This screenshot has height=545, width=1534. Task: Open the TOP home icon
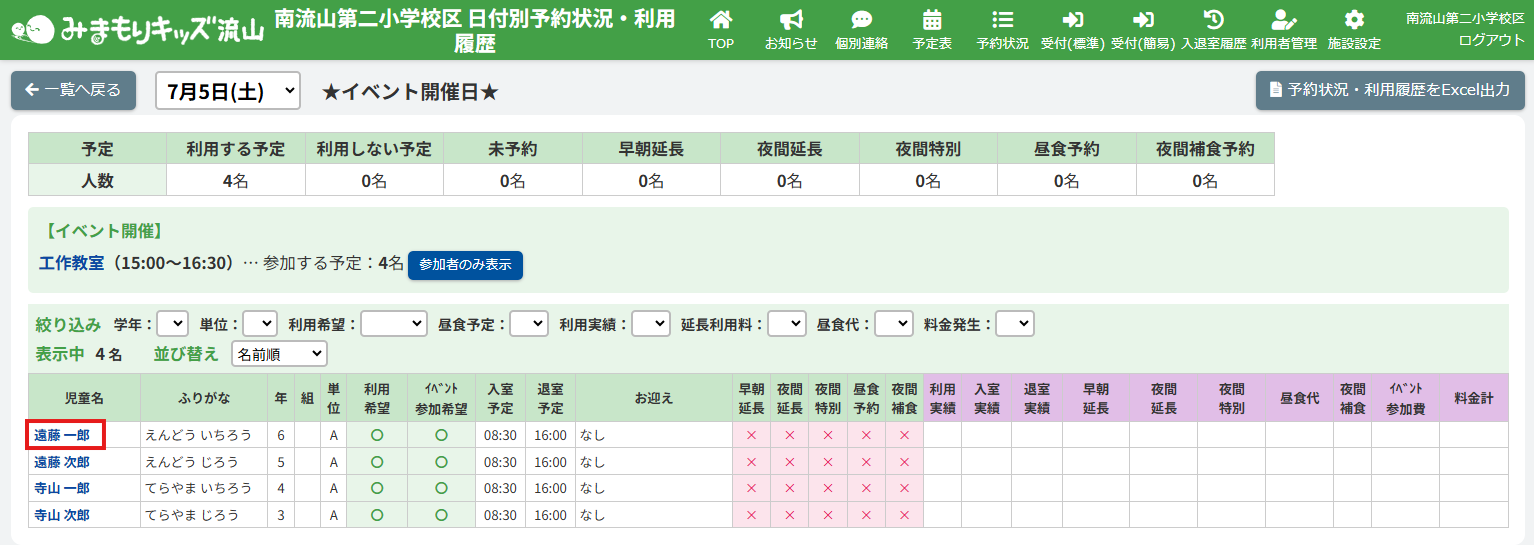coord(720,20)
